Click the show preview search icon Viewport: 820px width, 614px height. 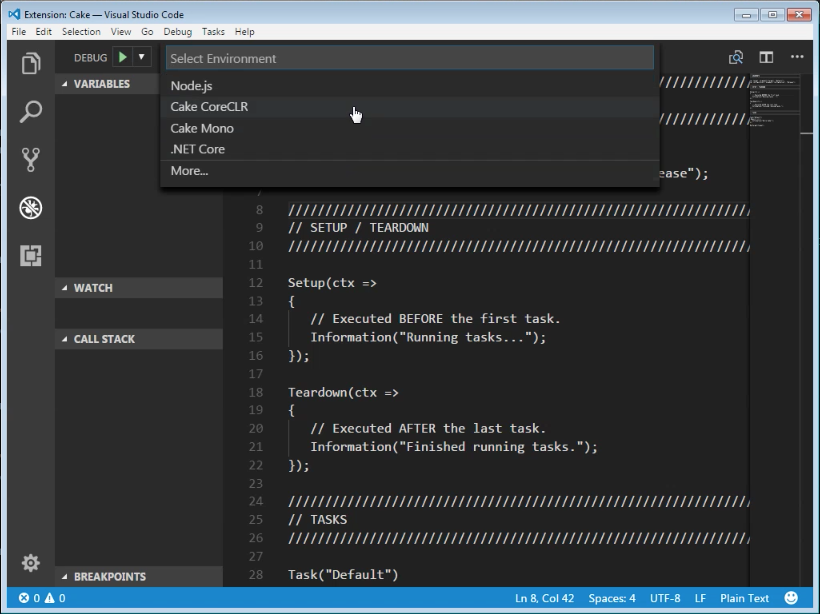(736, 57)
